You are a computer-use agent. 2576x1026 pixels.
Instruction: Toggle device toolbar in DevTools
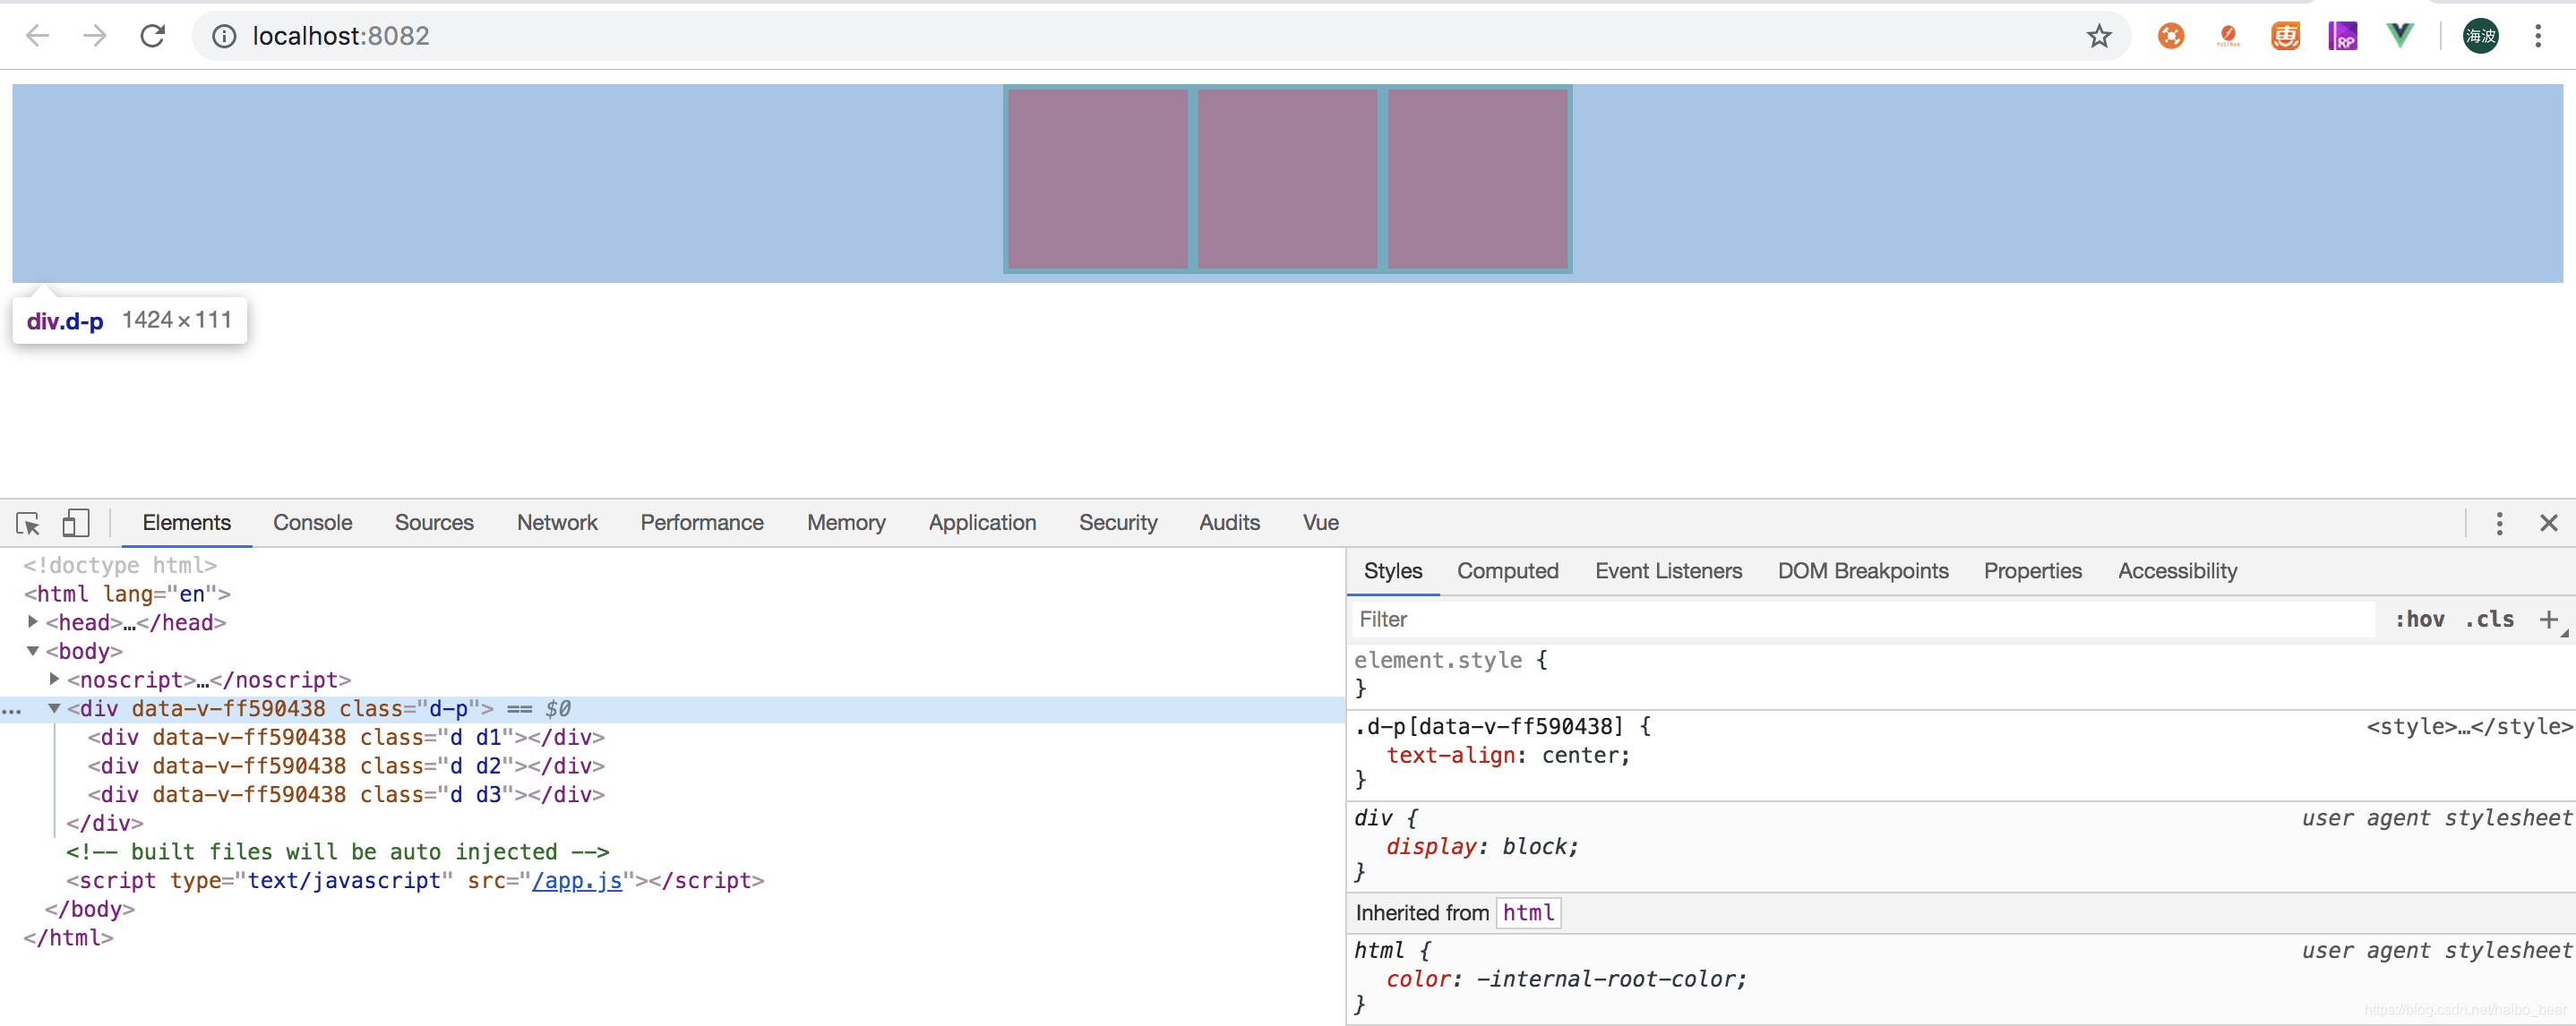point(76,523)
